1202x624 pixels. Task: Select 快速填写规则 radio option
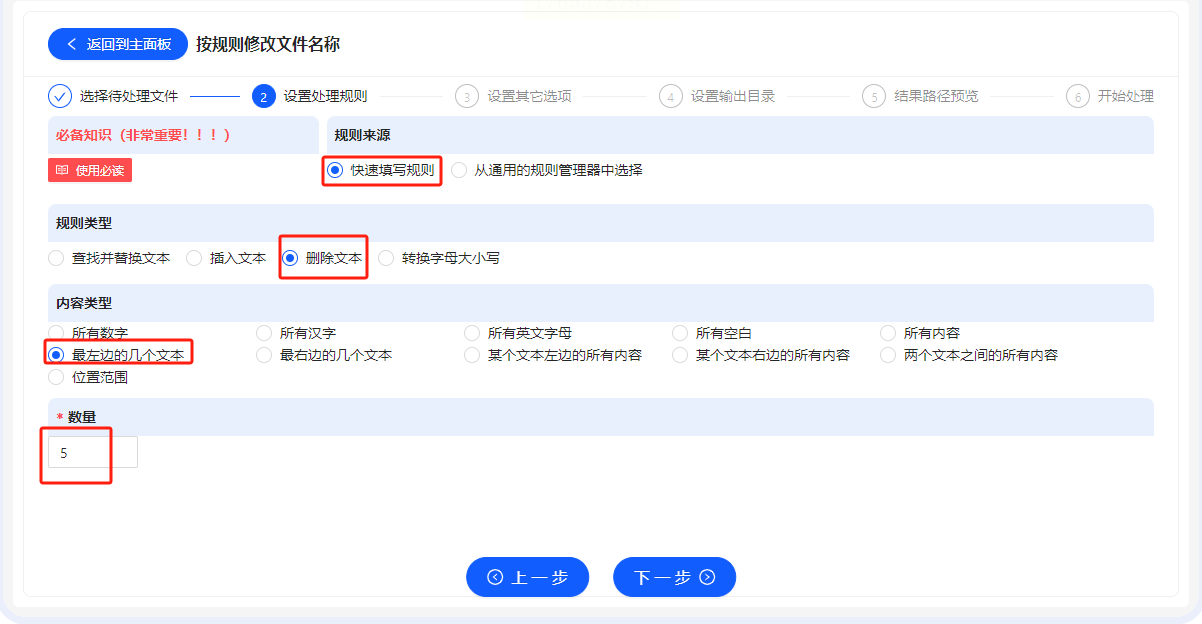pos(382,170)
